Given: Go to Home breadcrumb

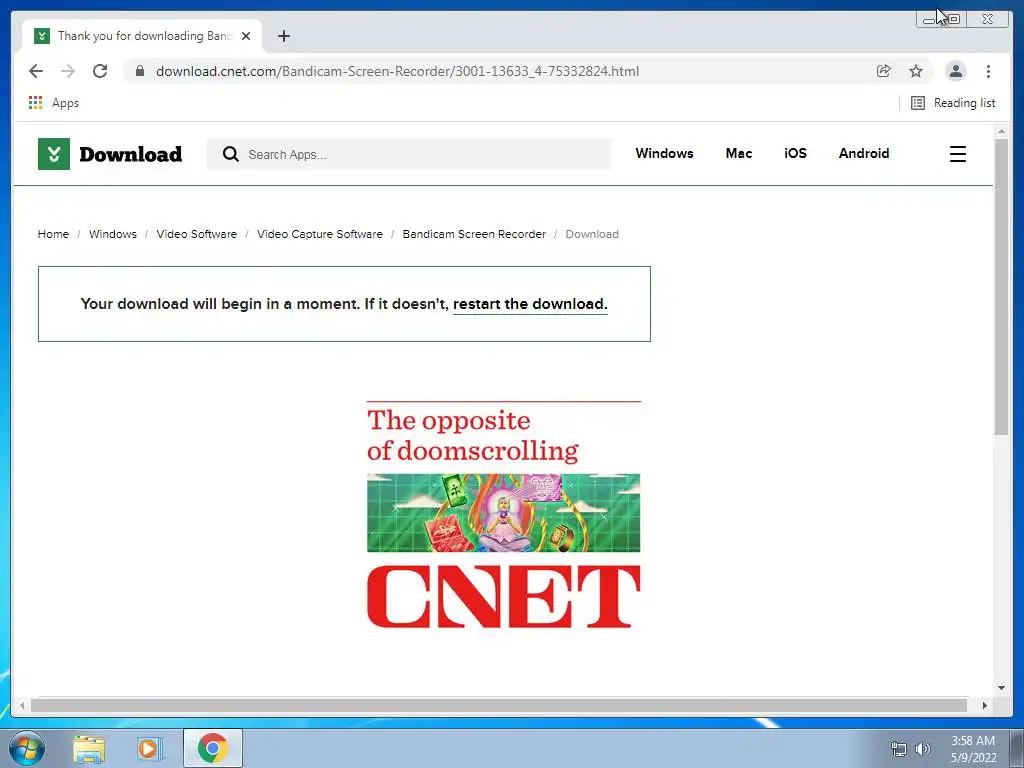Looking at the screenshot, I should [53, 234].
